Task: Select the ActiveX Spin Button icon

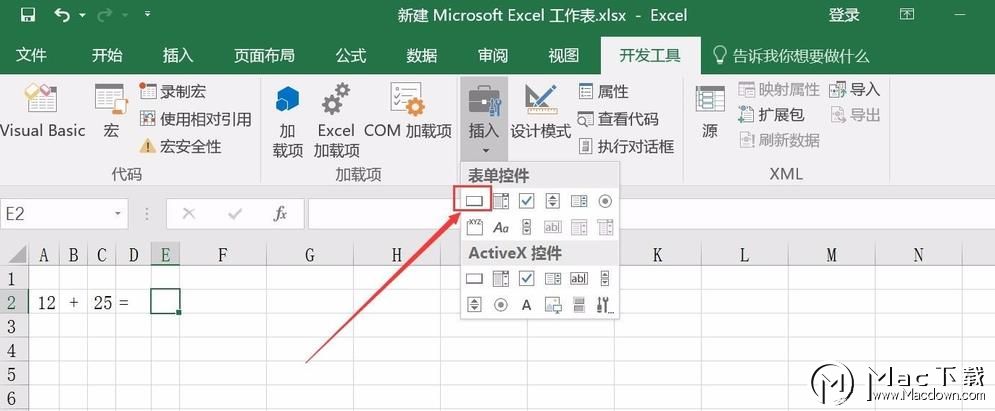Action: [x=474, y=305]
